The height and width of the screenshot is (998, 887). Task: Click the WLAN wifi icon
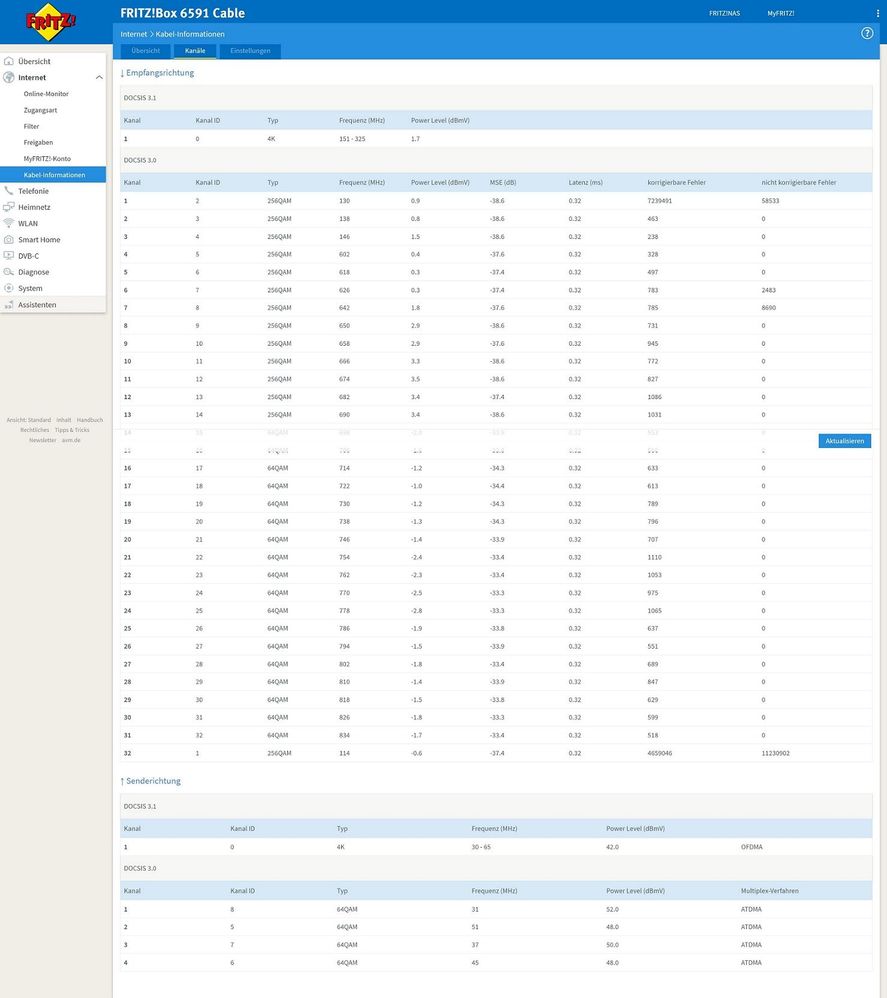(9, 223)
